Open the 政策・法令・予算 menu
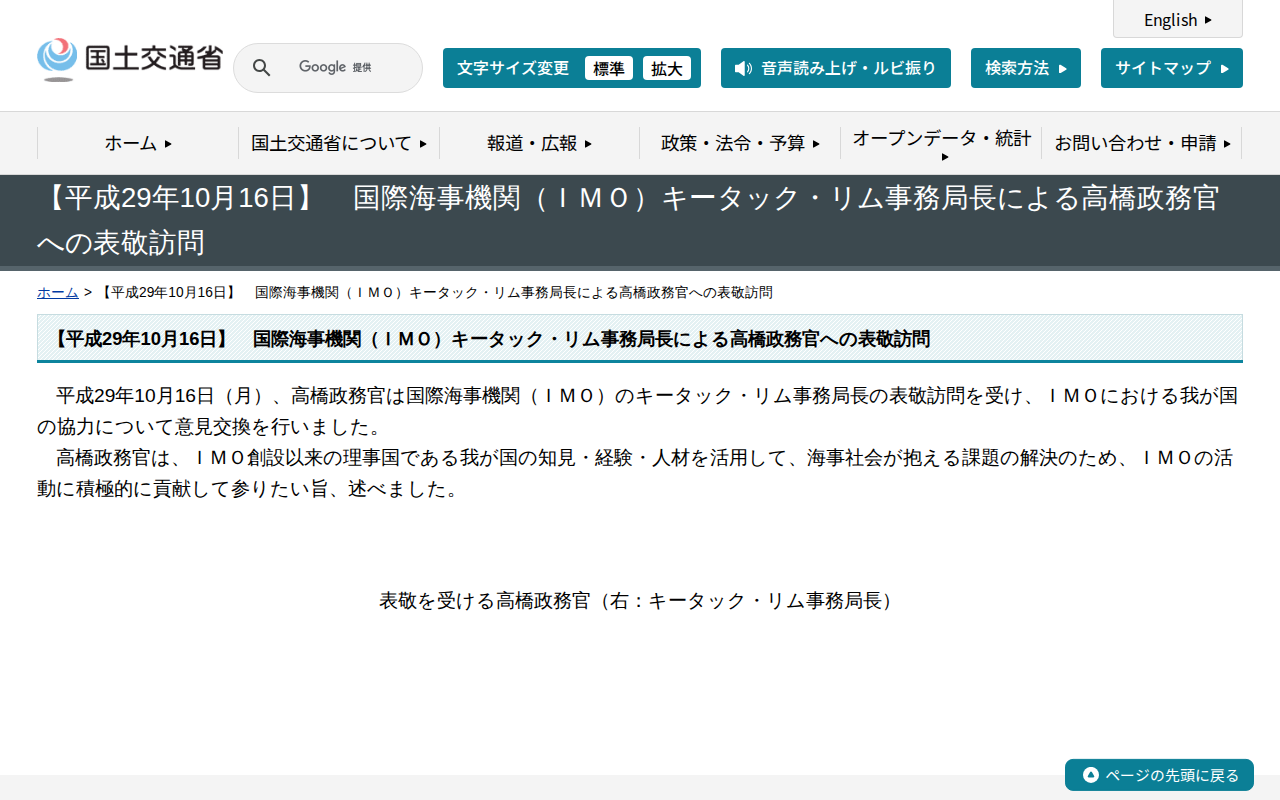This screenshot has width=1280, height=800. click(740, 143)
